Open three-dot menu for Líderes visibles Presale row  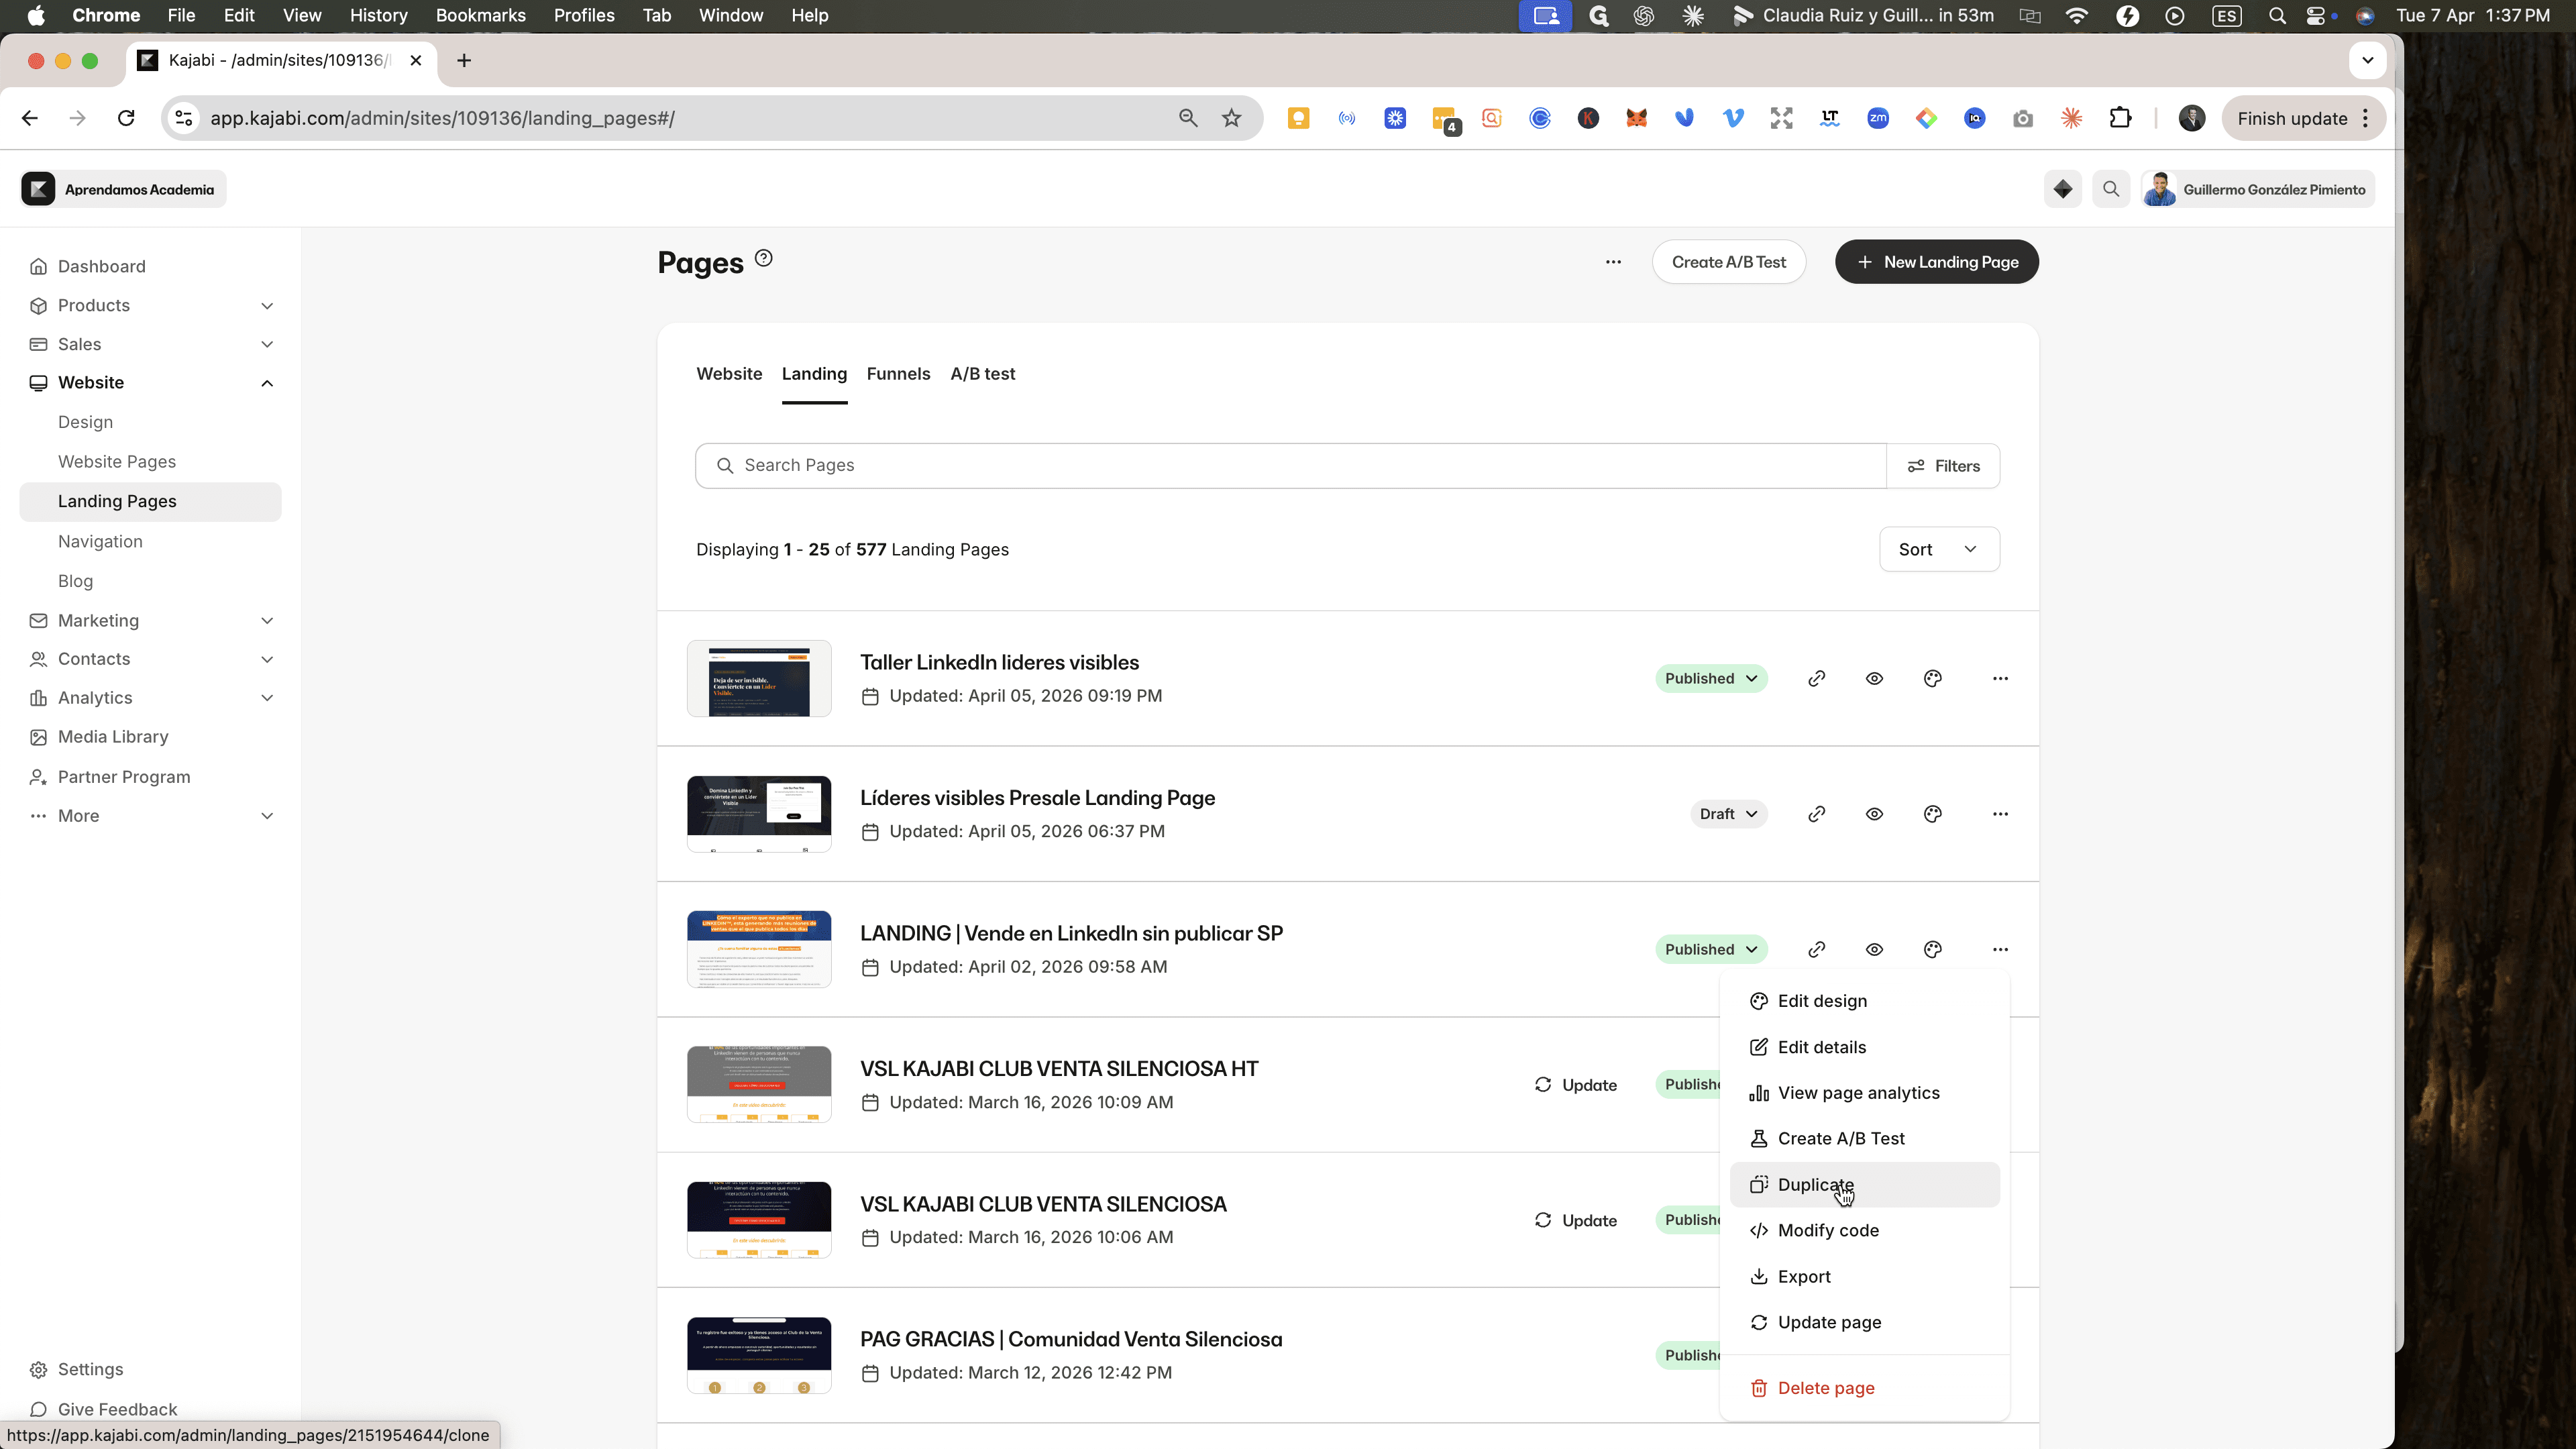click(x=1999, y=814)
